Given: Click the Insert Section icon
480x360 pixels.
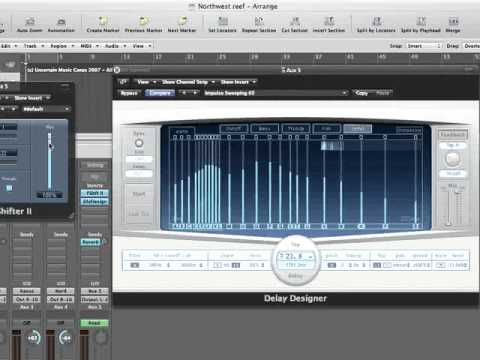Looking at the screenshot, I should (329, 22).
